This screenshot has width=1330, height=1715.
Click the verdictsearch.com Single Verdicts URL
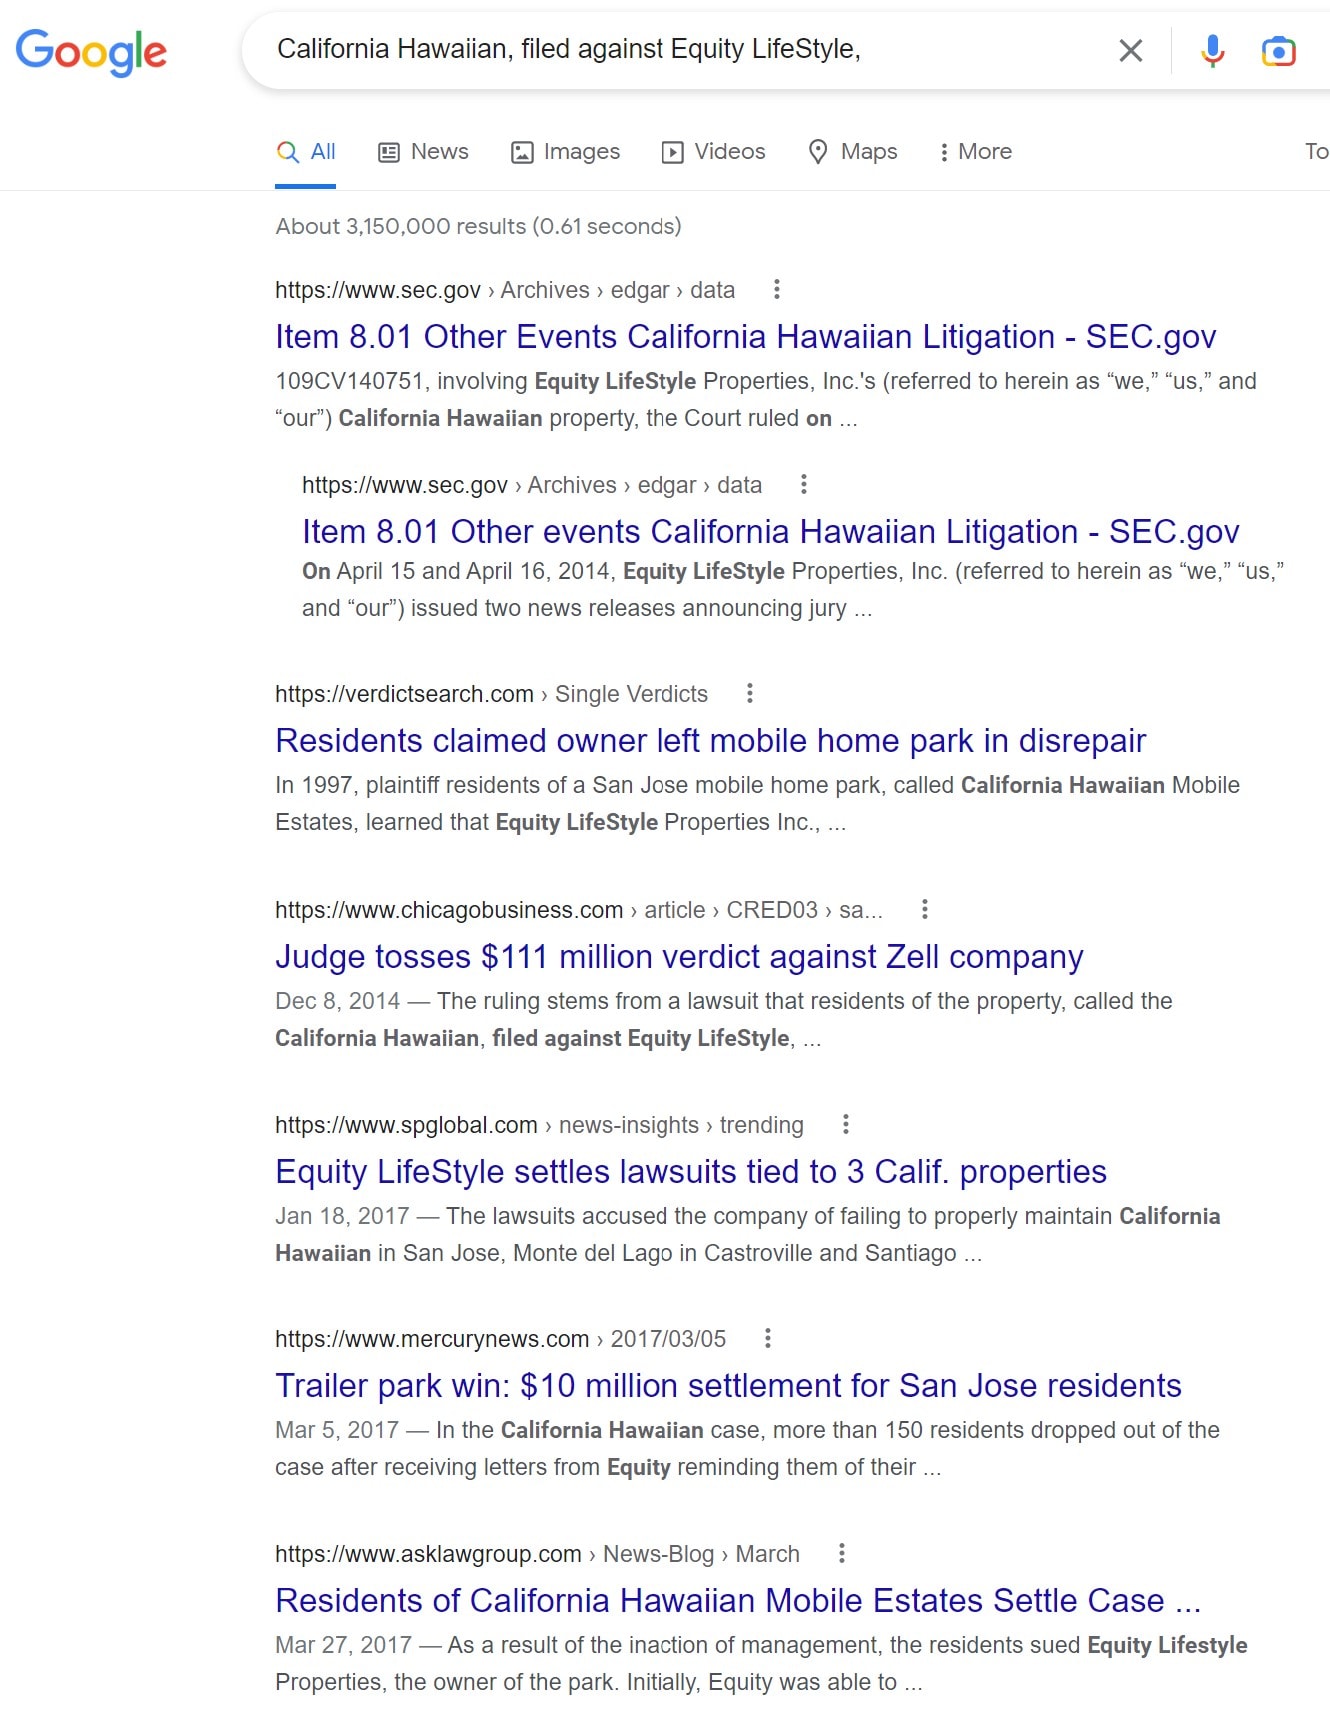pos(491,694)
